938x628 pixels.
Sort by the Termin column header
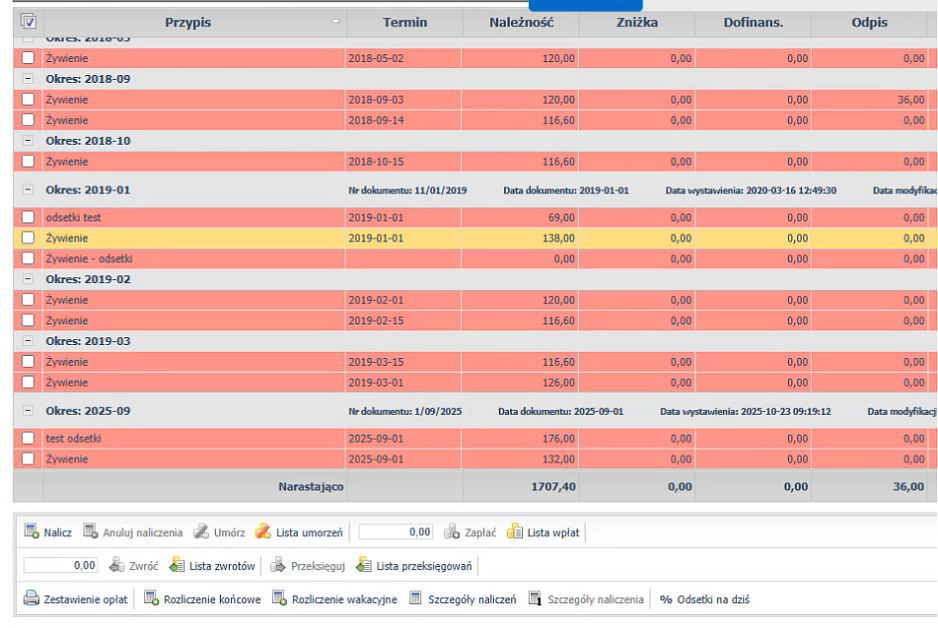pos(404,22)
